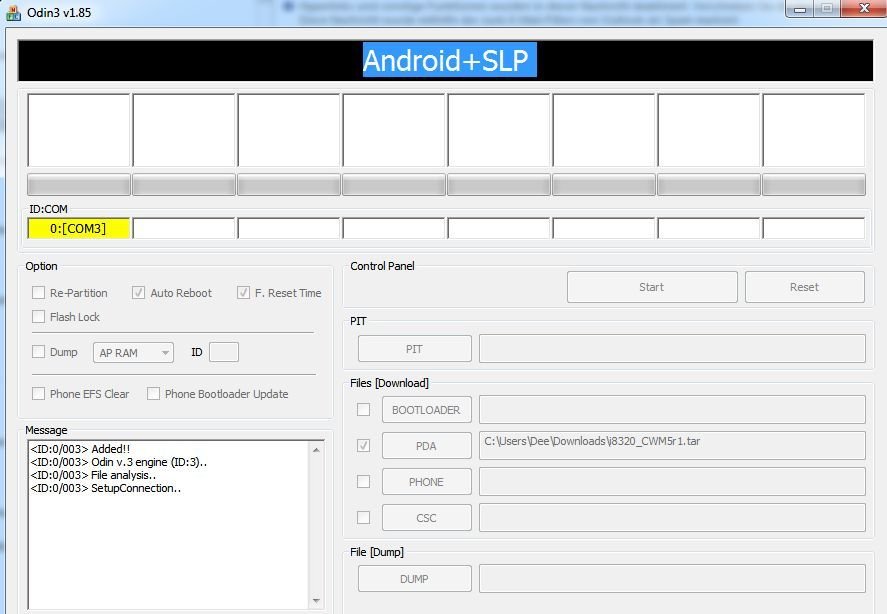Click the DUMP file button
The image size is (887, 614).
pyautogui.click(x=415, y=579)
